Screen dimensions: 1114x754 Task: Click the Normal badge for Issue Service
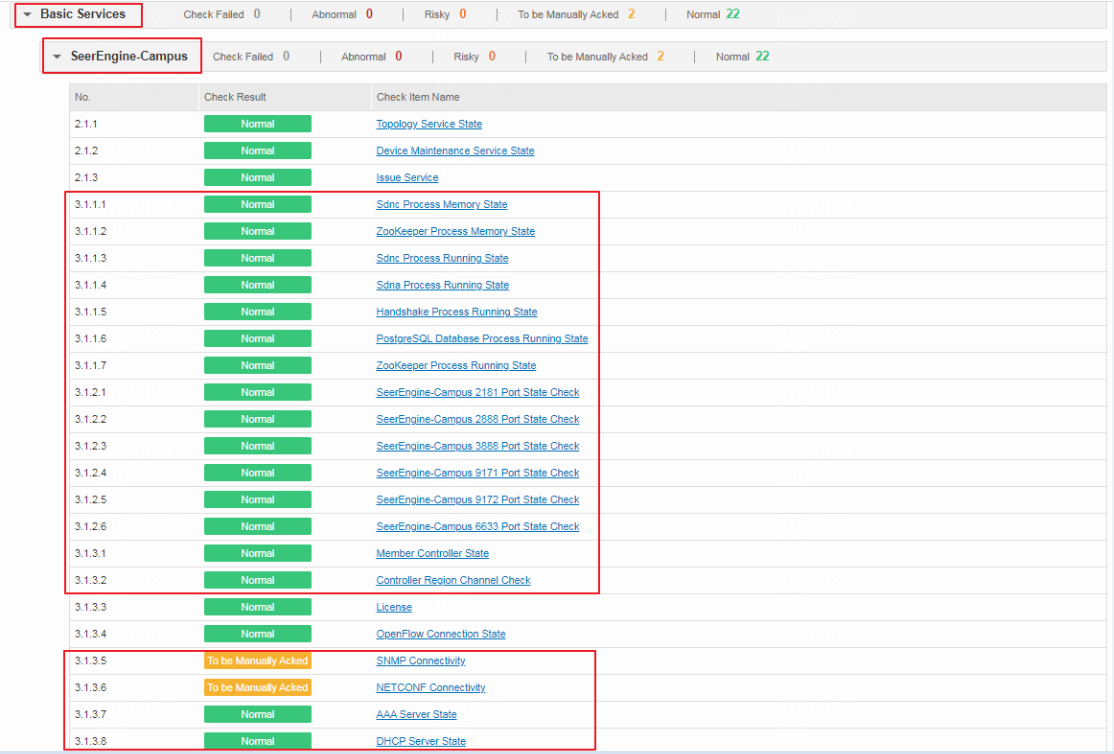click(257, 178)
